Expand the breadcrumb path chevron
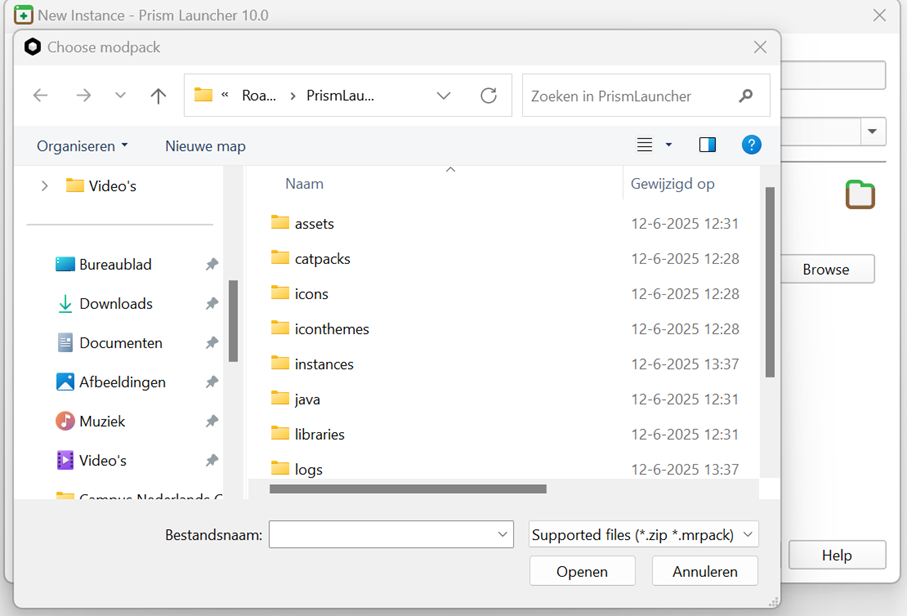This screenshot has width=907, height=616. 444,95
